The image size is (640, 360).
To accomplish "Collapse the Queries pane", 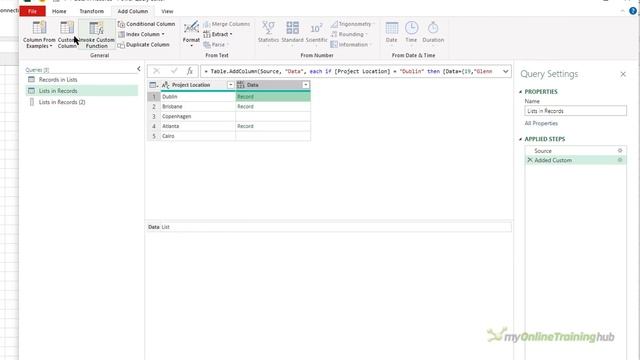I will [x=139, y=69].
